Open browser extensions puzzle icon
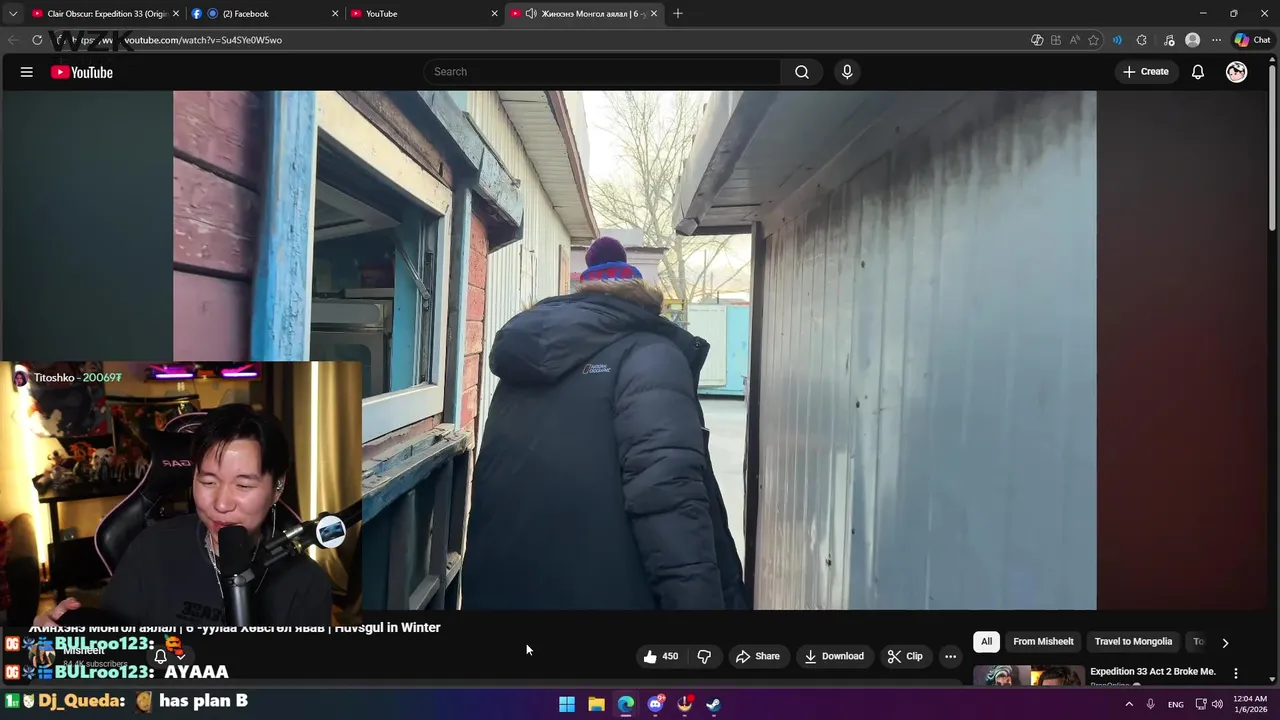This screenshot has width=1280, height=720. coord(1142,40)
